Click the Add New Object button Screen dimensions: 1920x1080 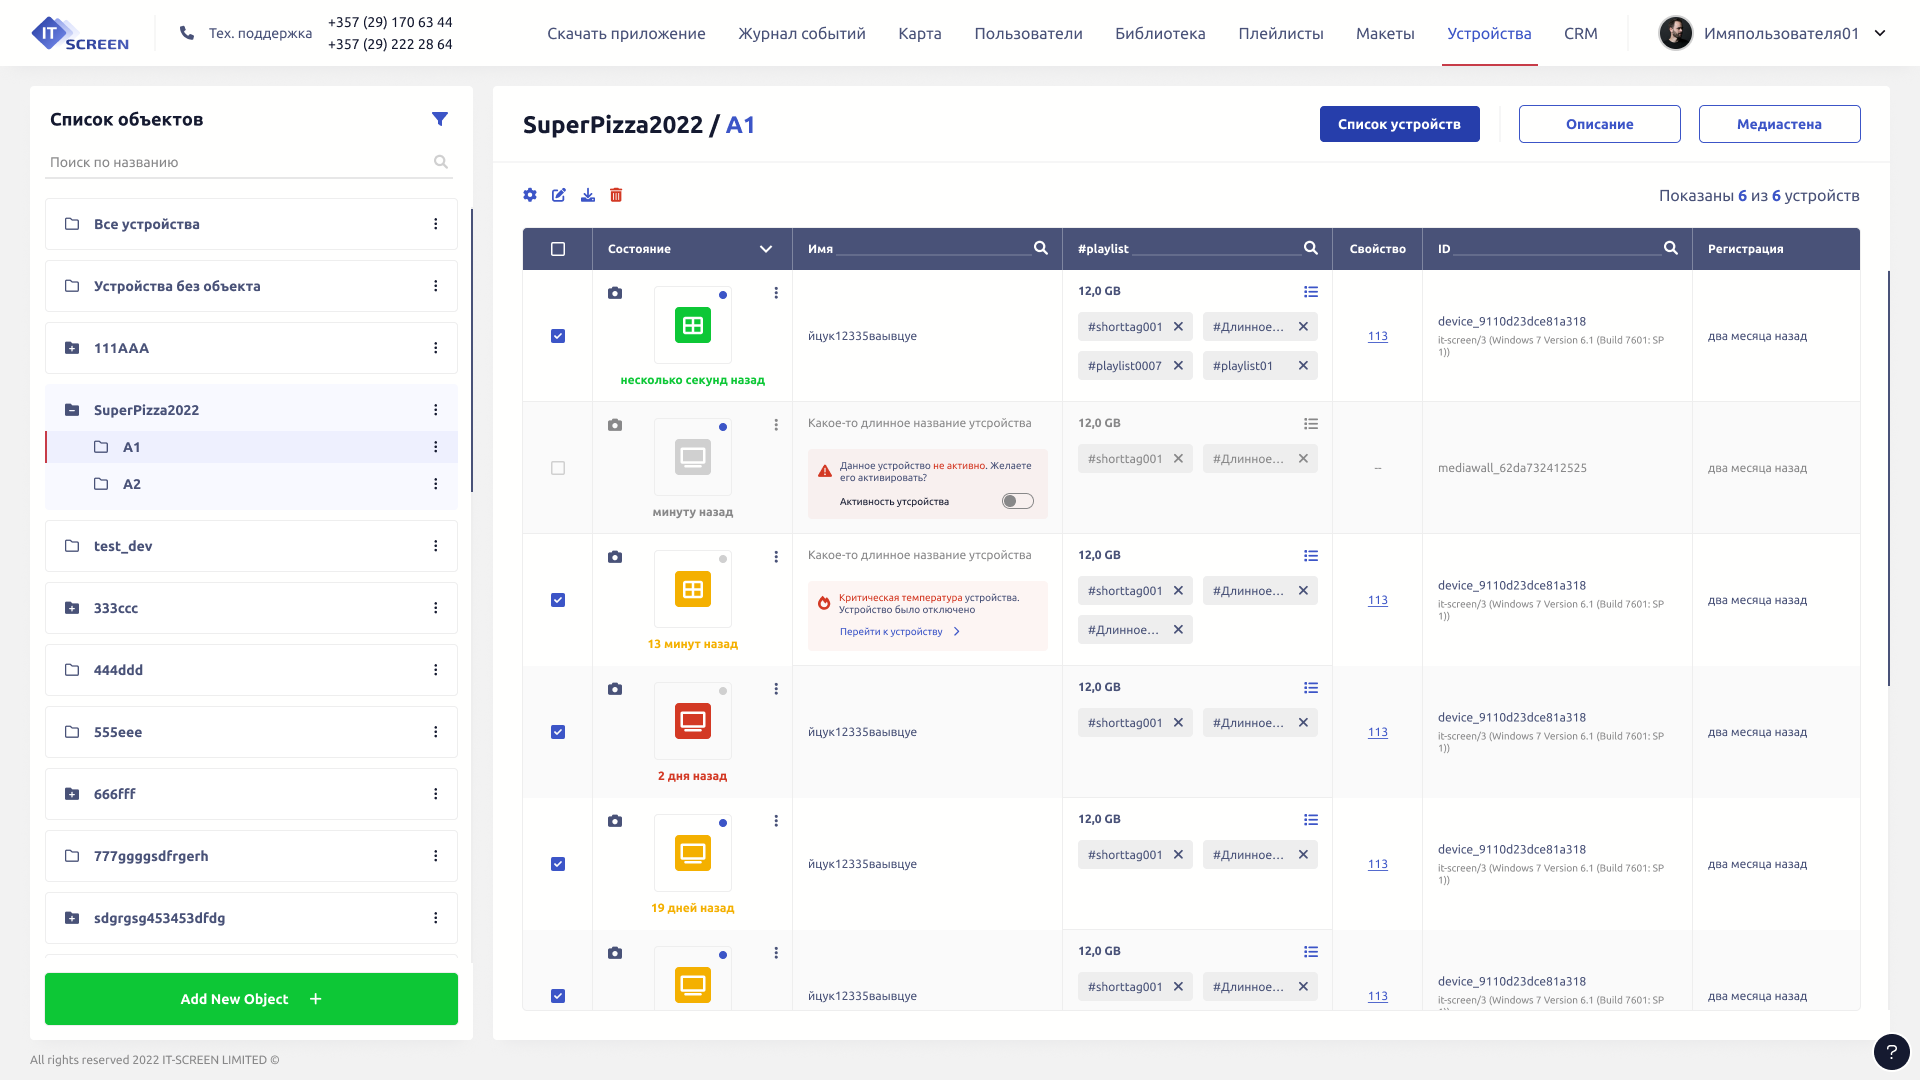tap(251, 999)
